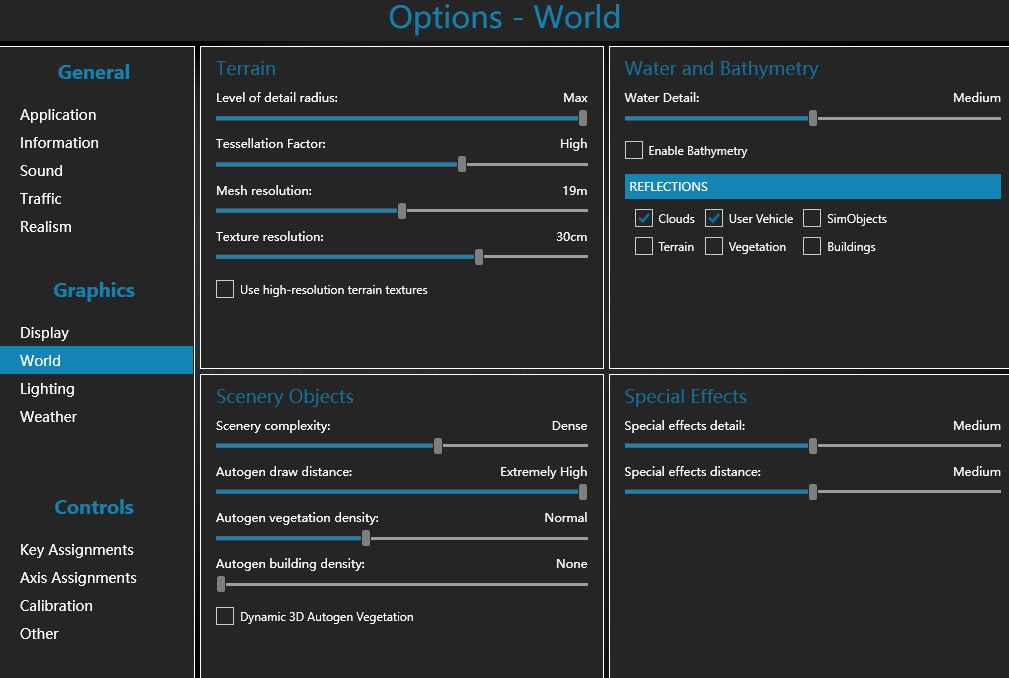Toggle Terrain reflections checkbox
Viewport: 1009px width, 678px height.
(x=644, y=247)
